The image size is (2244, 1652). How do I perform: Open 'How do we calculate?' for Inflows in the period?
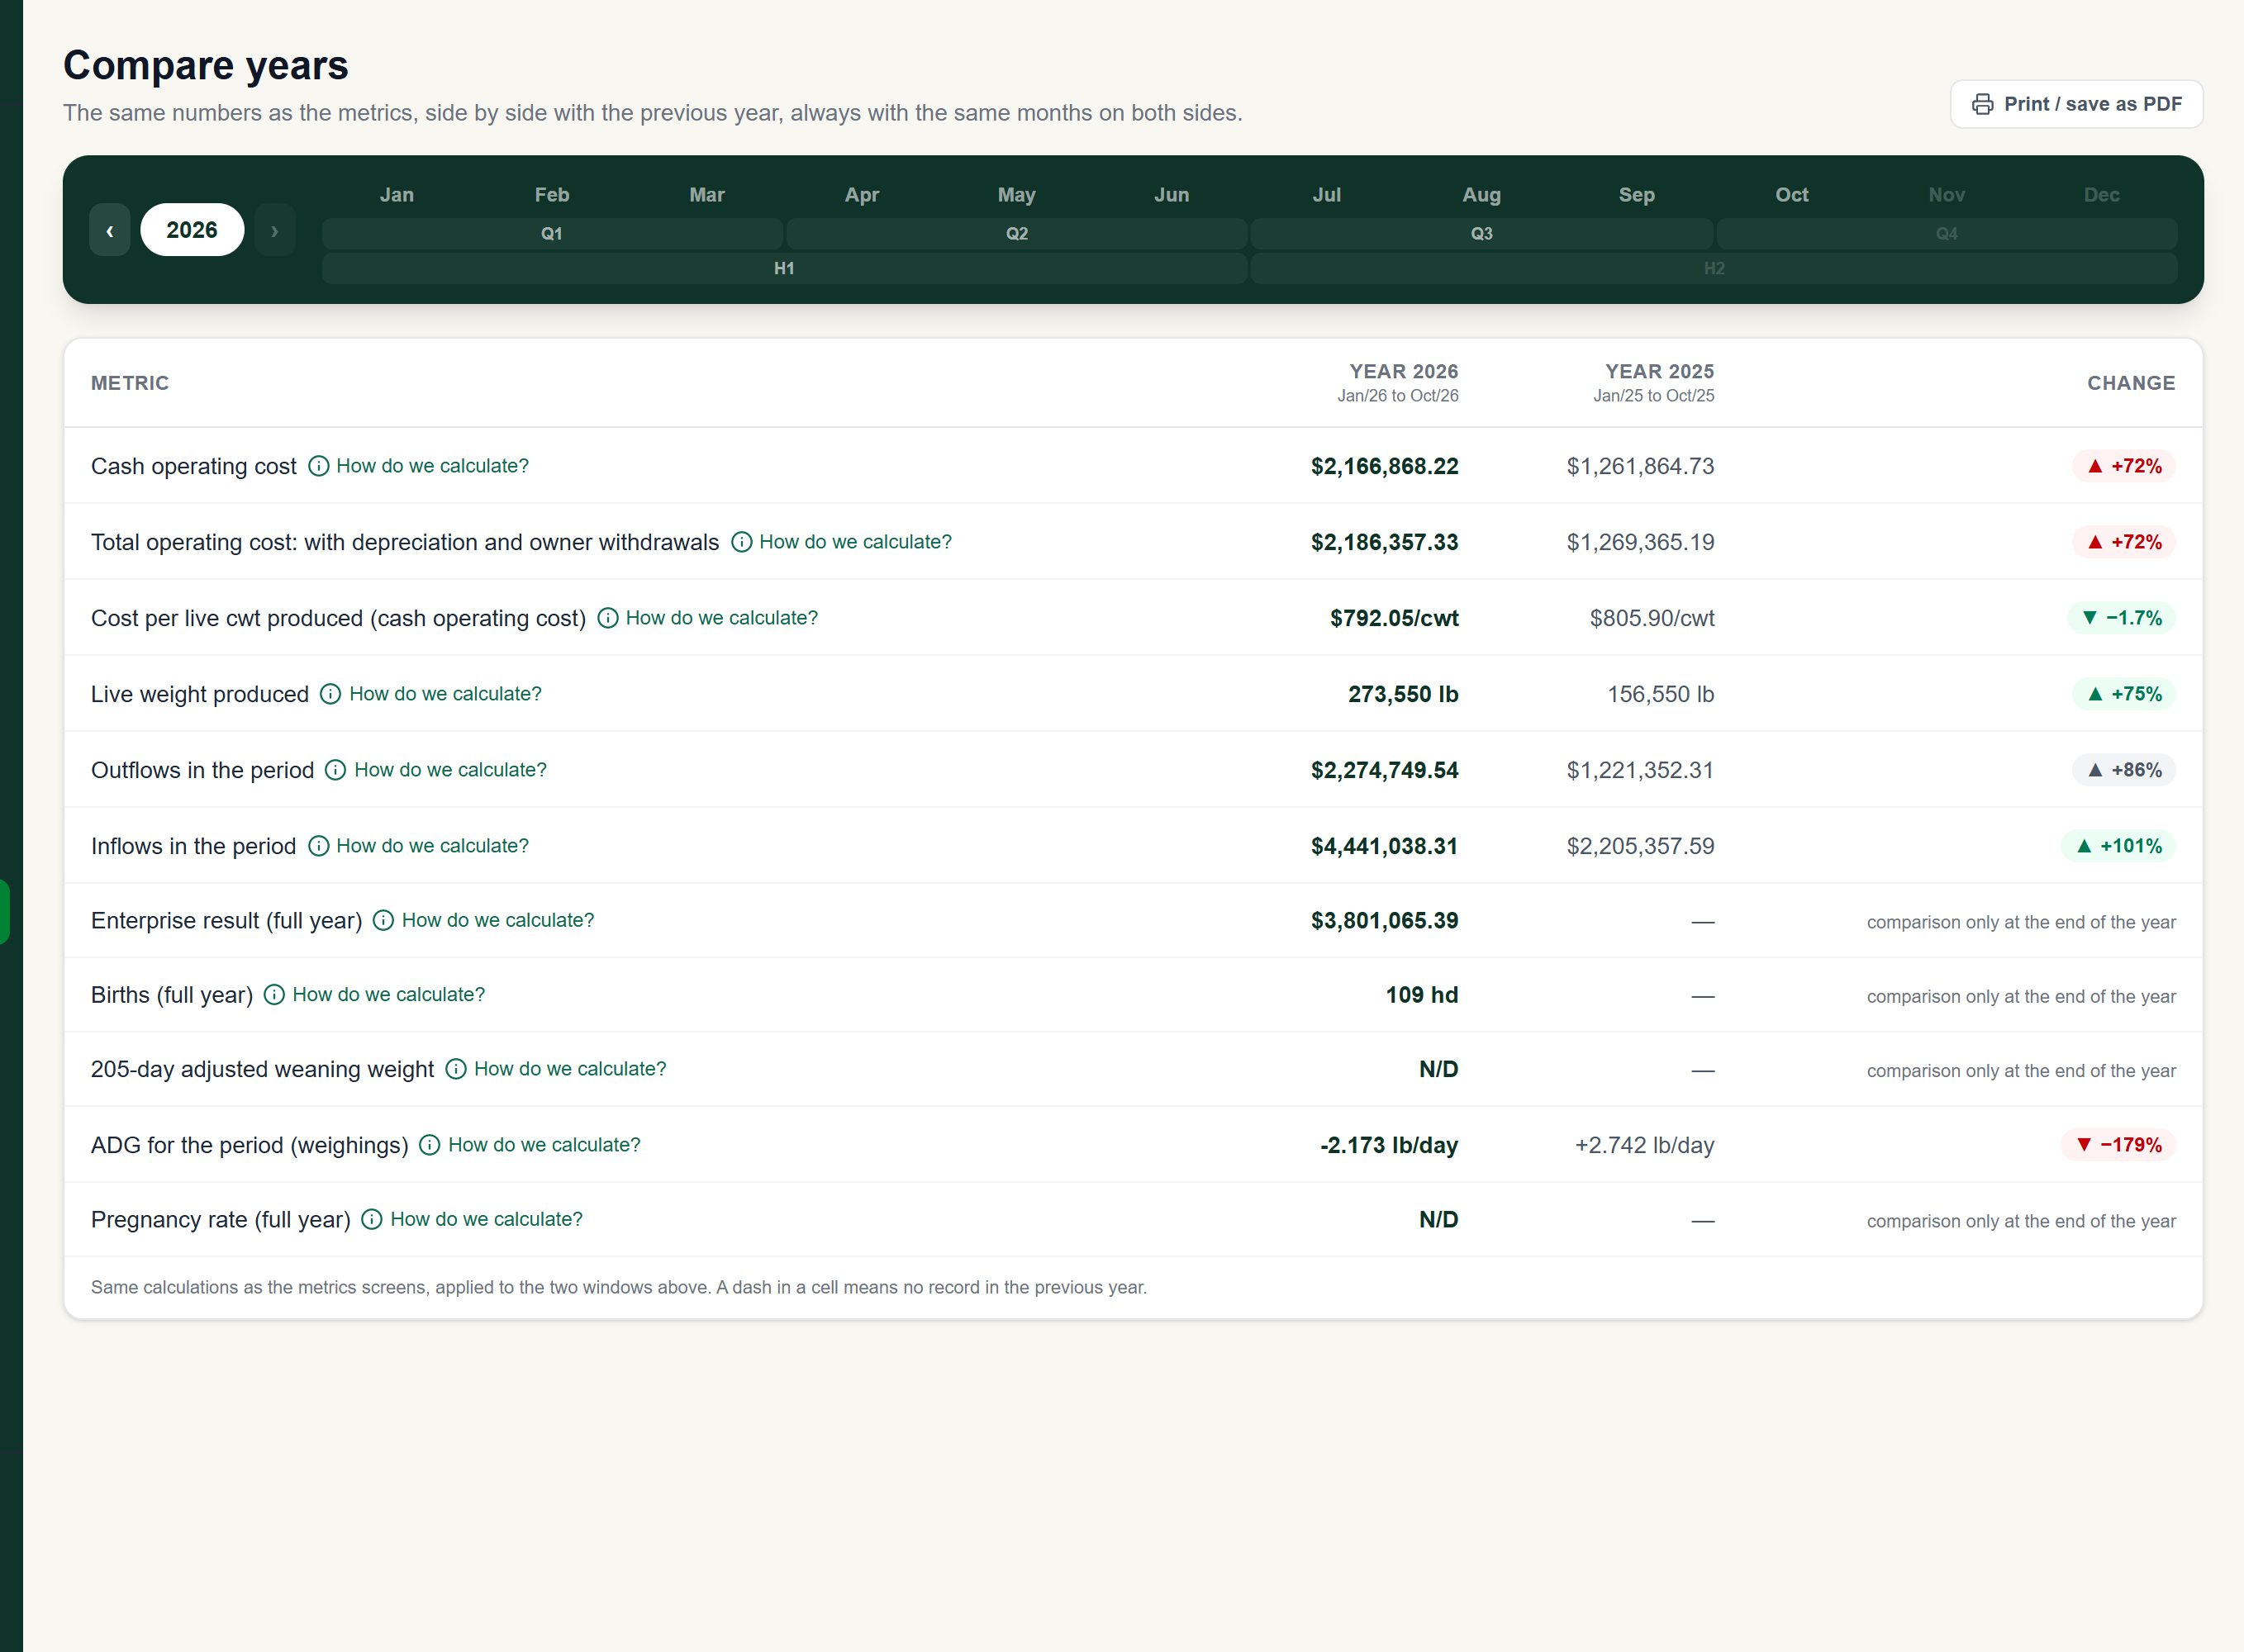432,846
